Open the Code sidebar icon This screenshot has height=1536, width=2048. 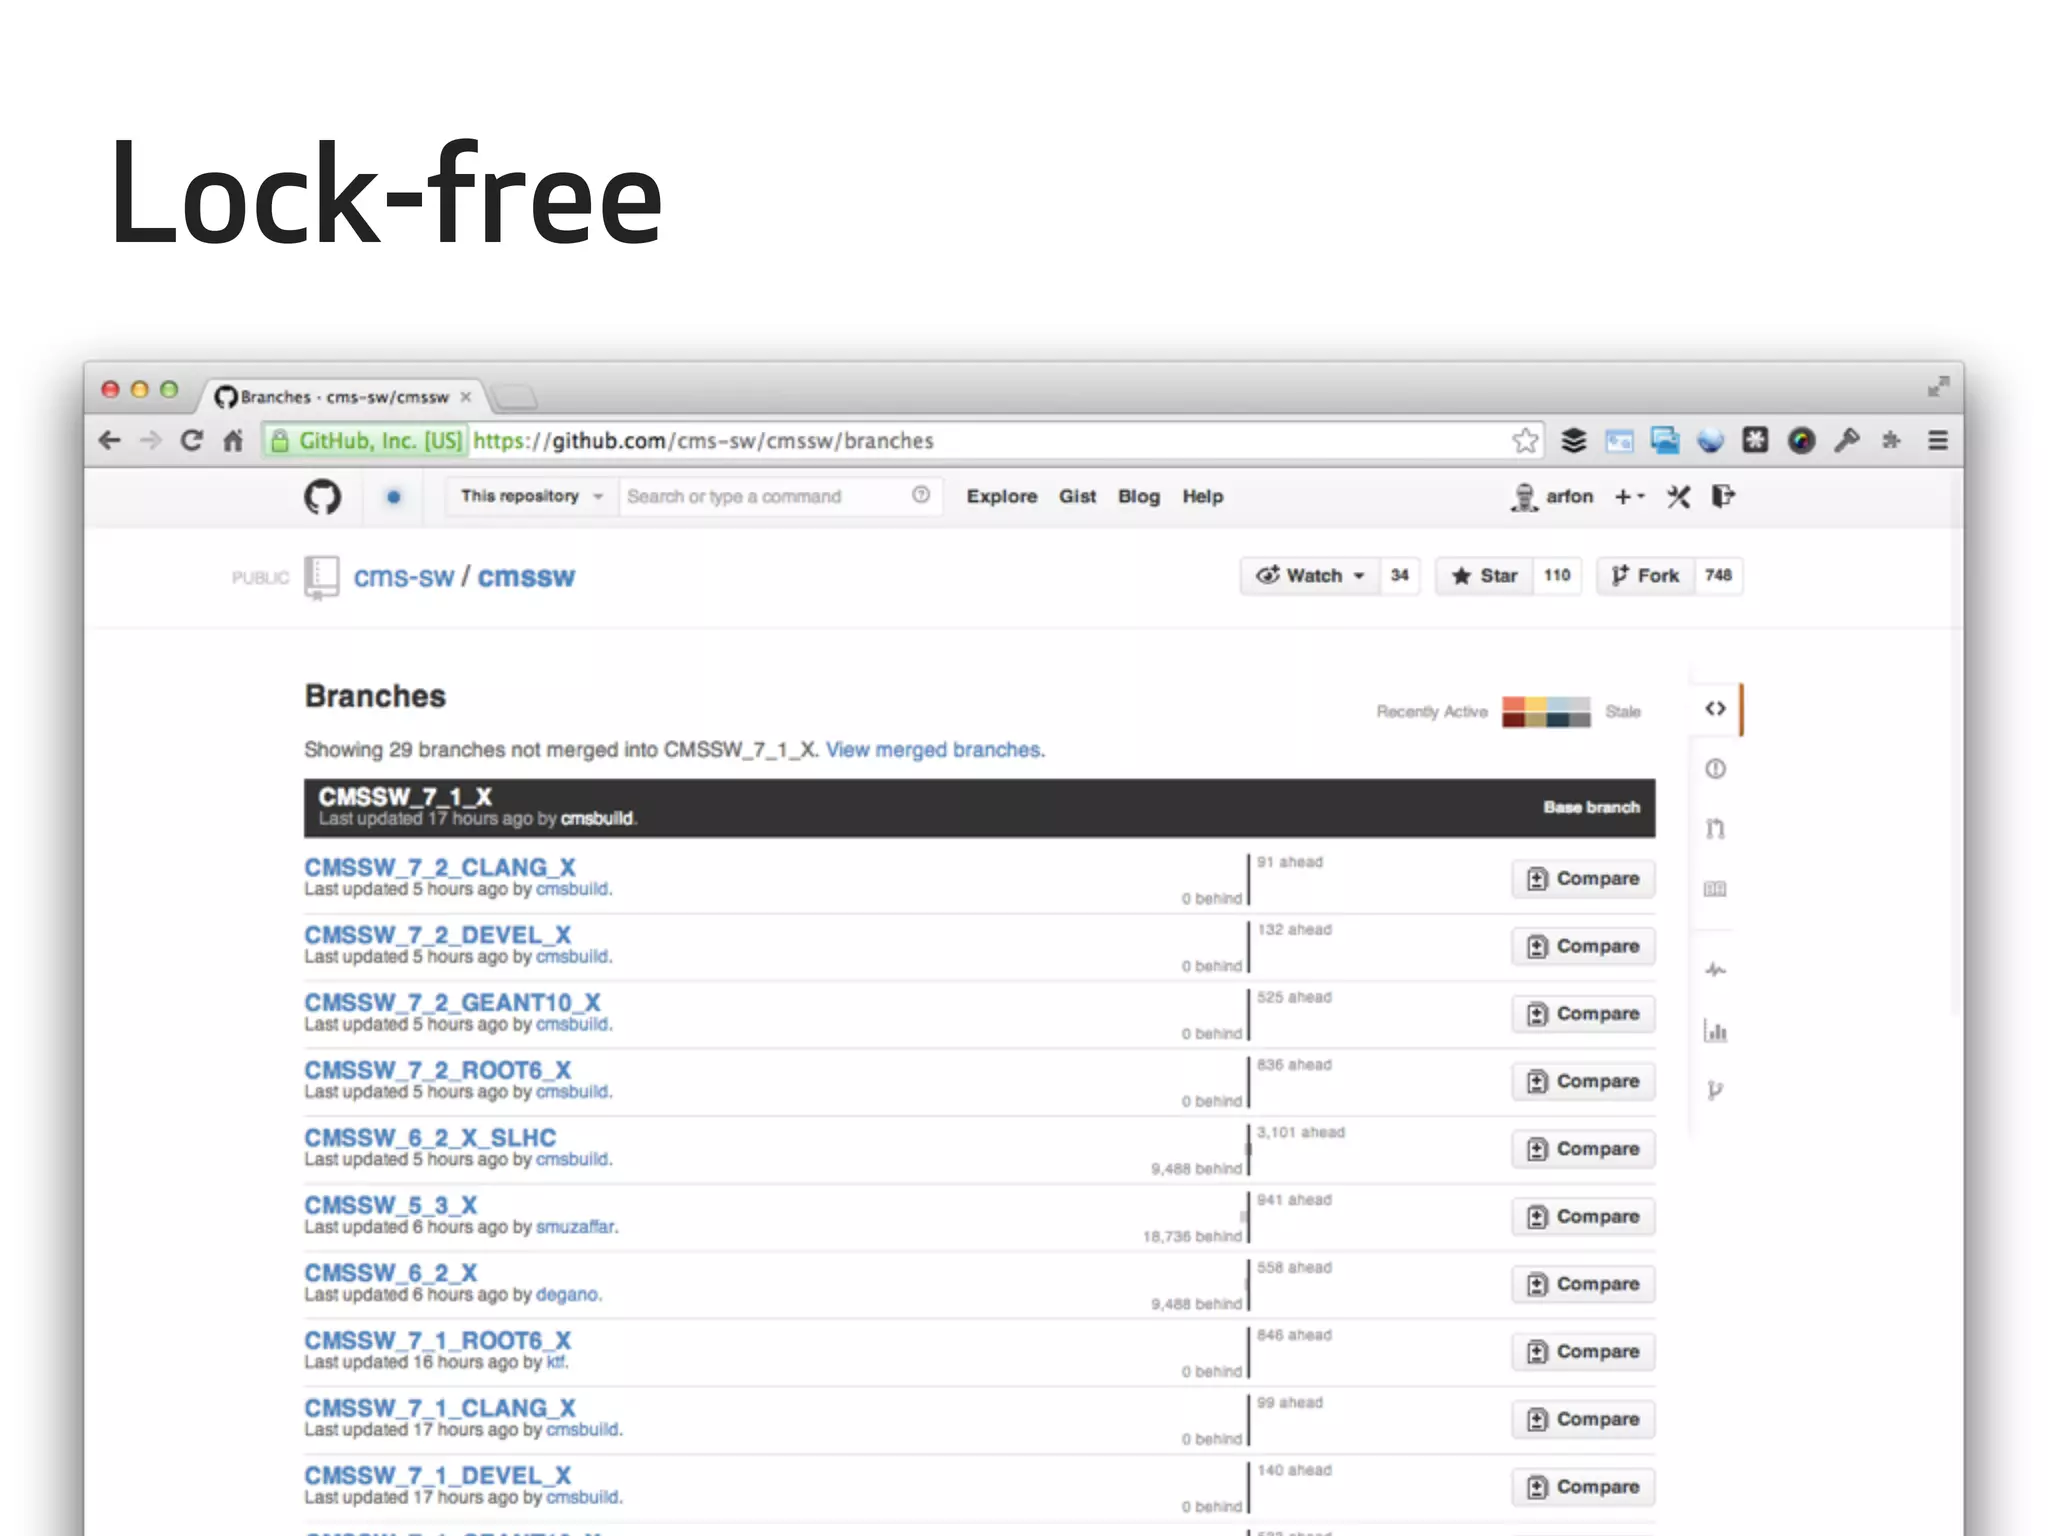pyautogui.click(x=1715, y=709)
